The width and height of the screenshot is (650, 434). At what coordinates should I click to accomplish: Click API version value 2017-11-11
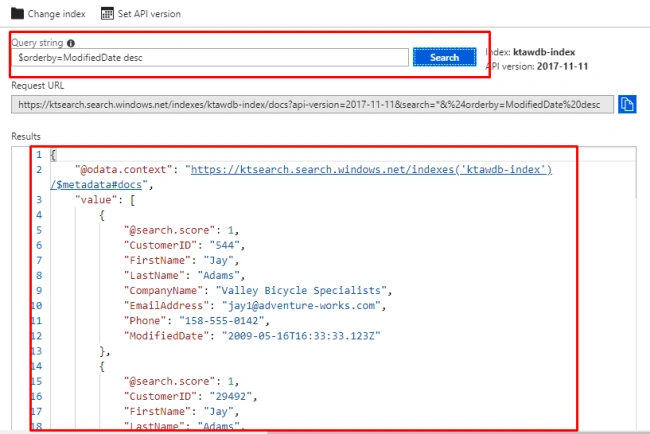[x=562, y=66]
